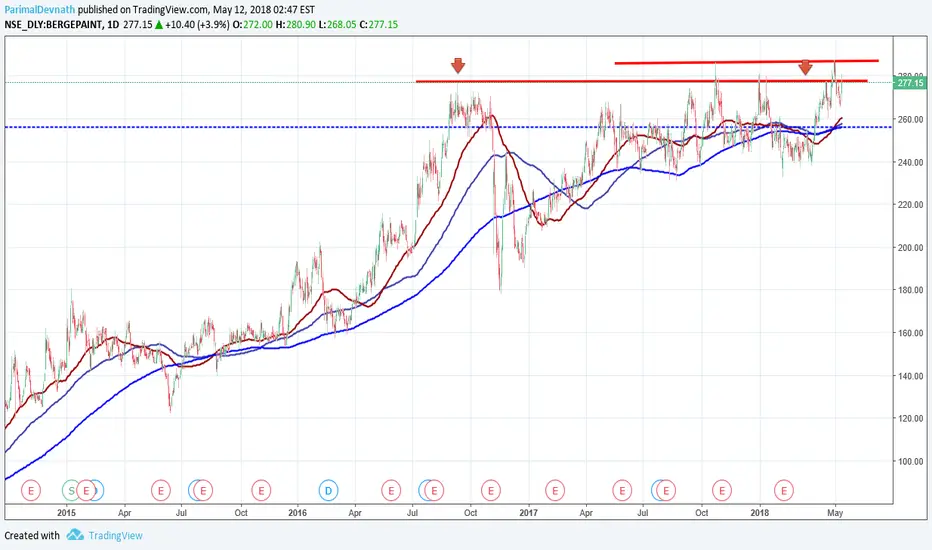This screenshot has width=932, height=550.
Task: Open the first earnings E marker at far left
Action: click(31, 491)
